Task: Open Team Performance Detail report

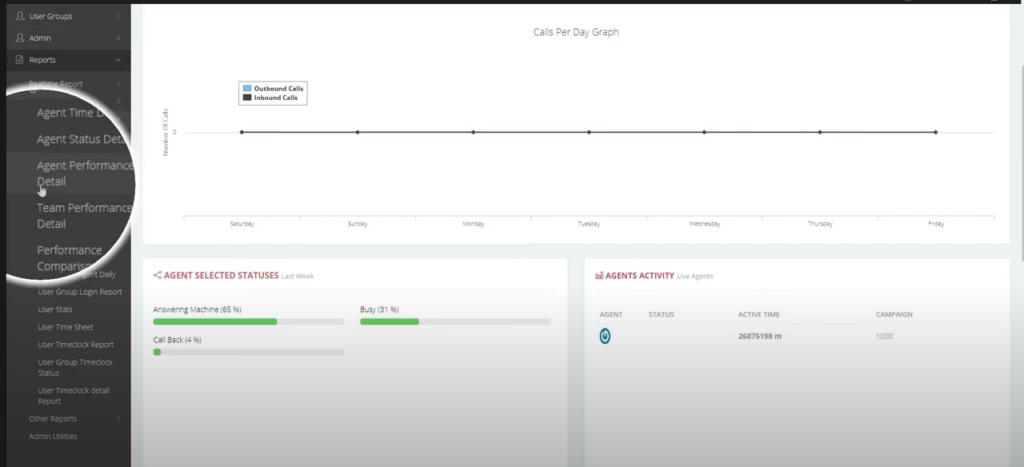Action: (84, 216)
